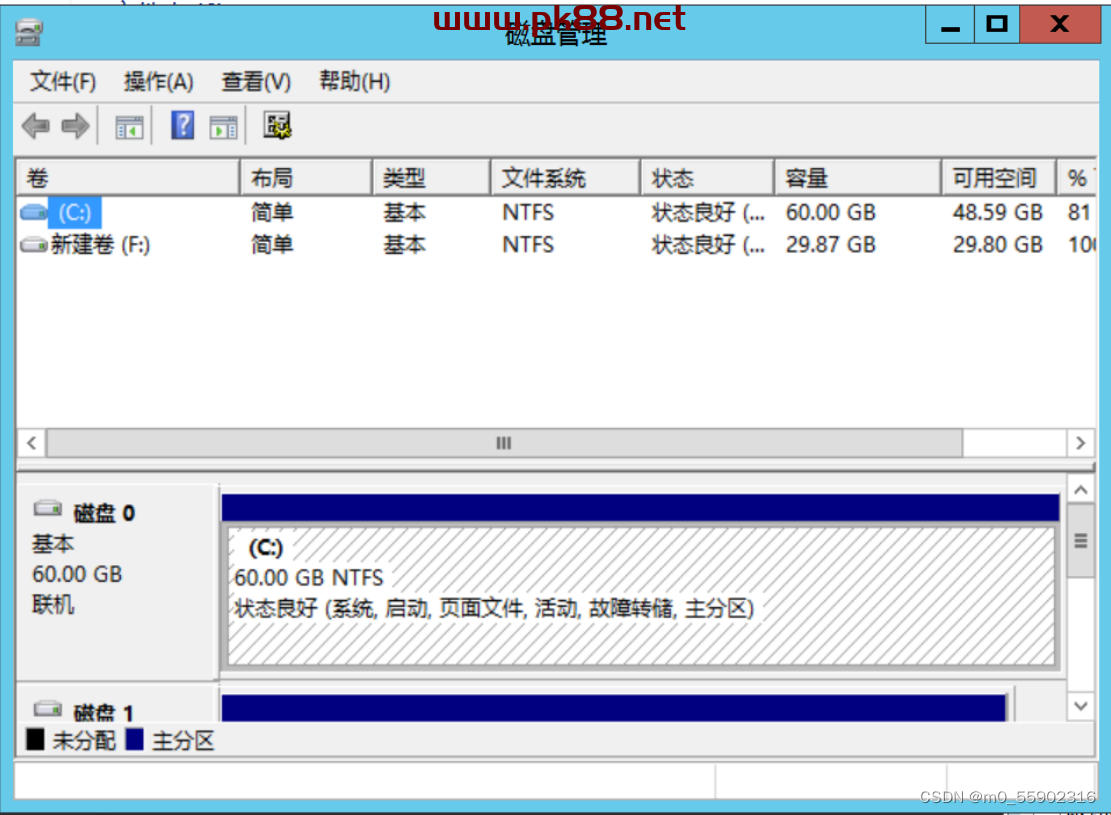
Task: Select the 磁盘 0 disk label
Action: pyautogui.click(x=103, y=513)
